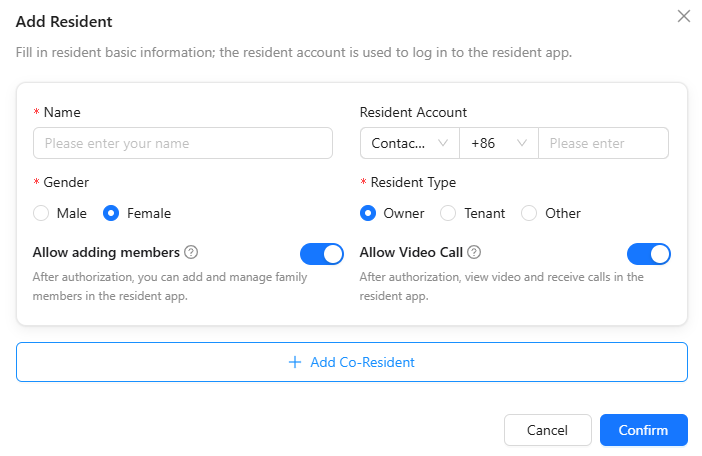The height and width of the screenshot is (456, 702).
Task: Click the Resident Type label
Action: tap(413, 183)
